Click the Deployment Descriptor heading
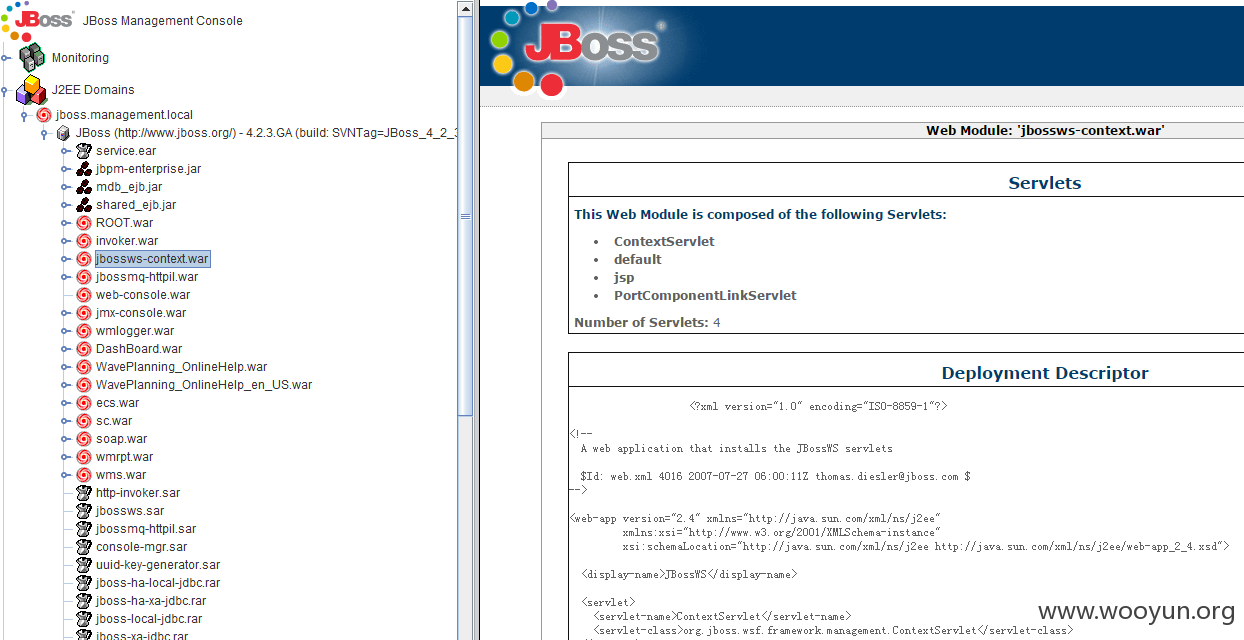The height and width of the screenshot is (640, 1244). (x=1045, y=373)
